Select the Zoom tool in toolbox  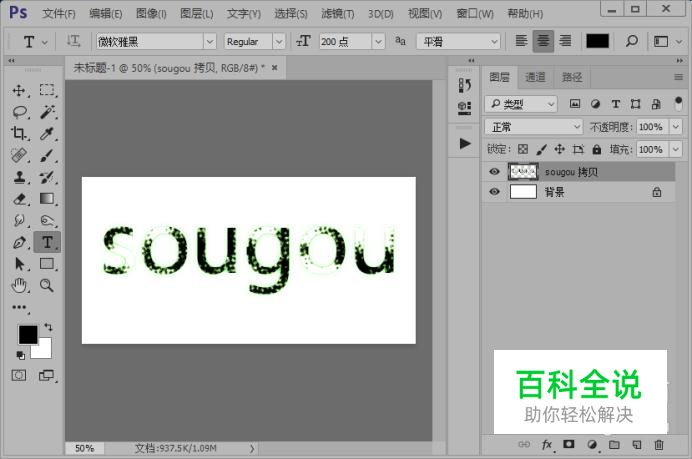pyautogui.click(x=47, y=286)
